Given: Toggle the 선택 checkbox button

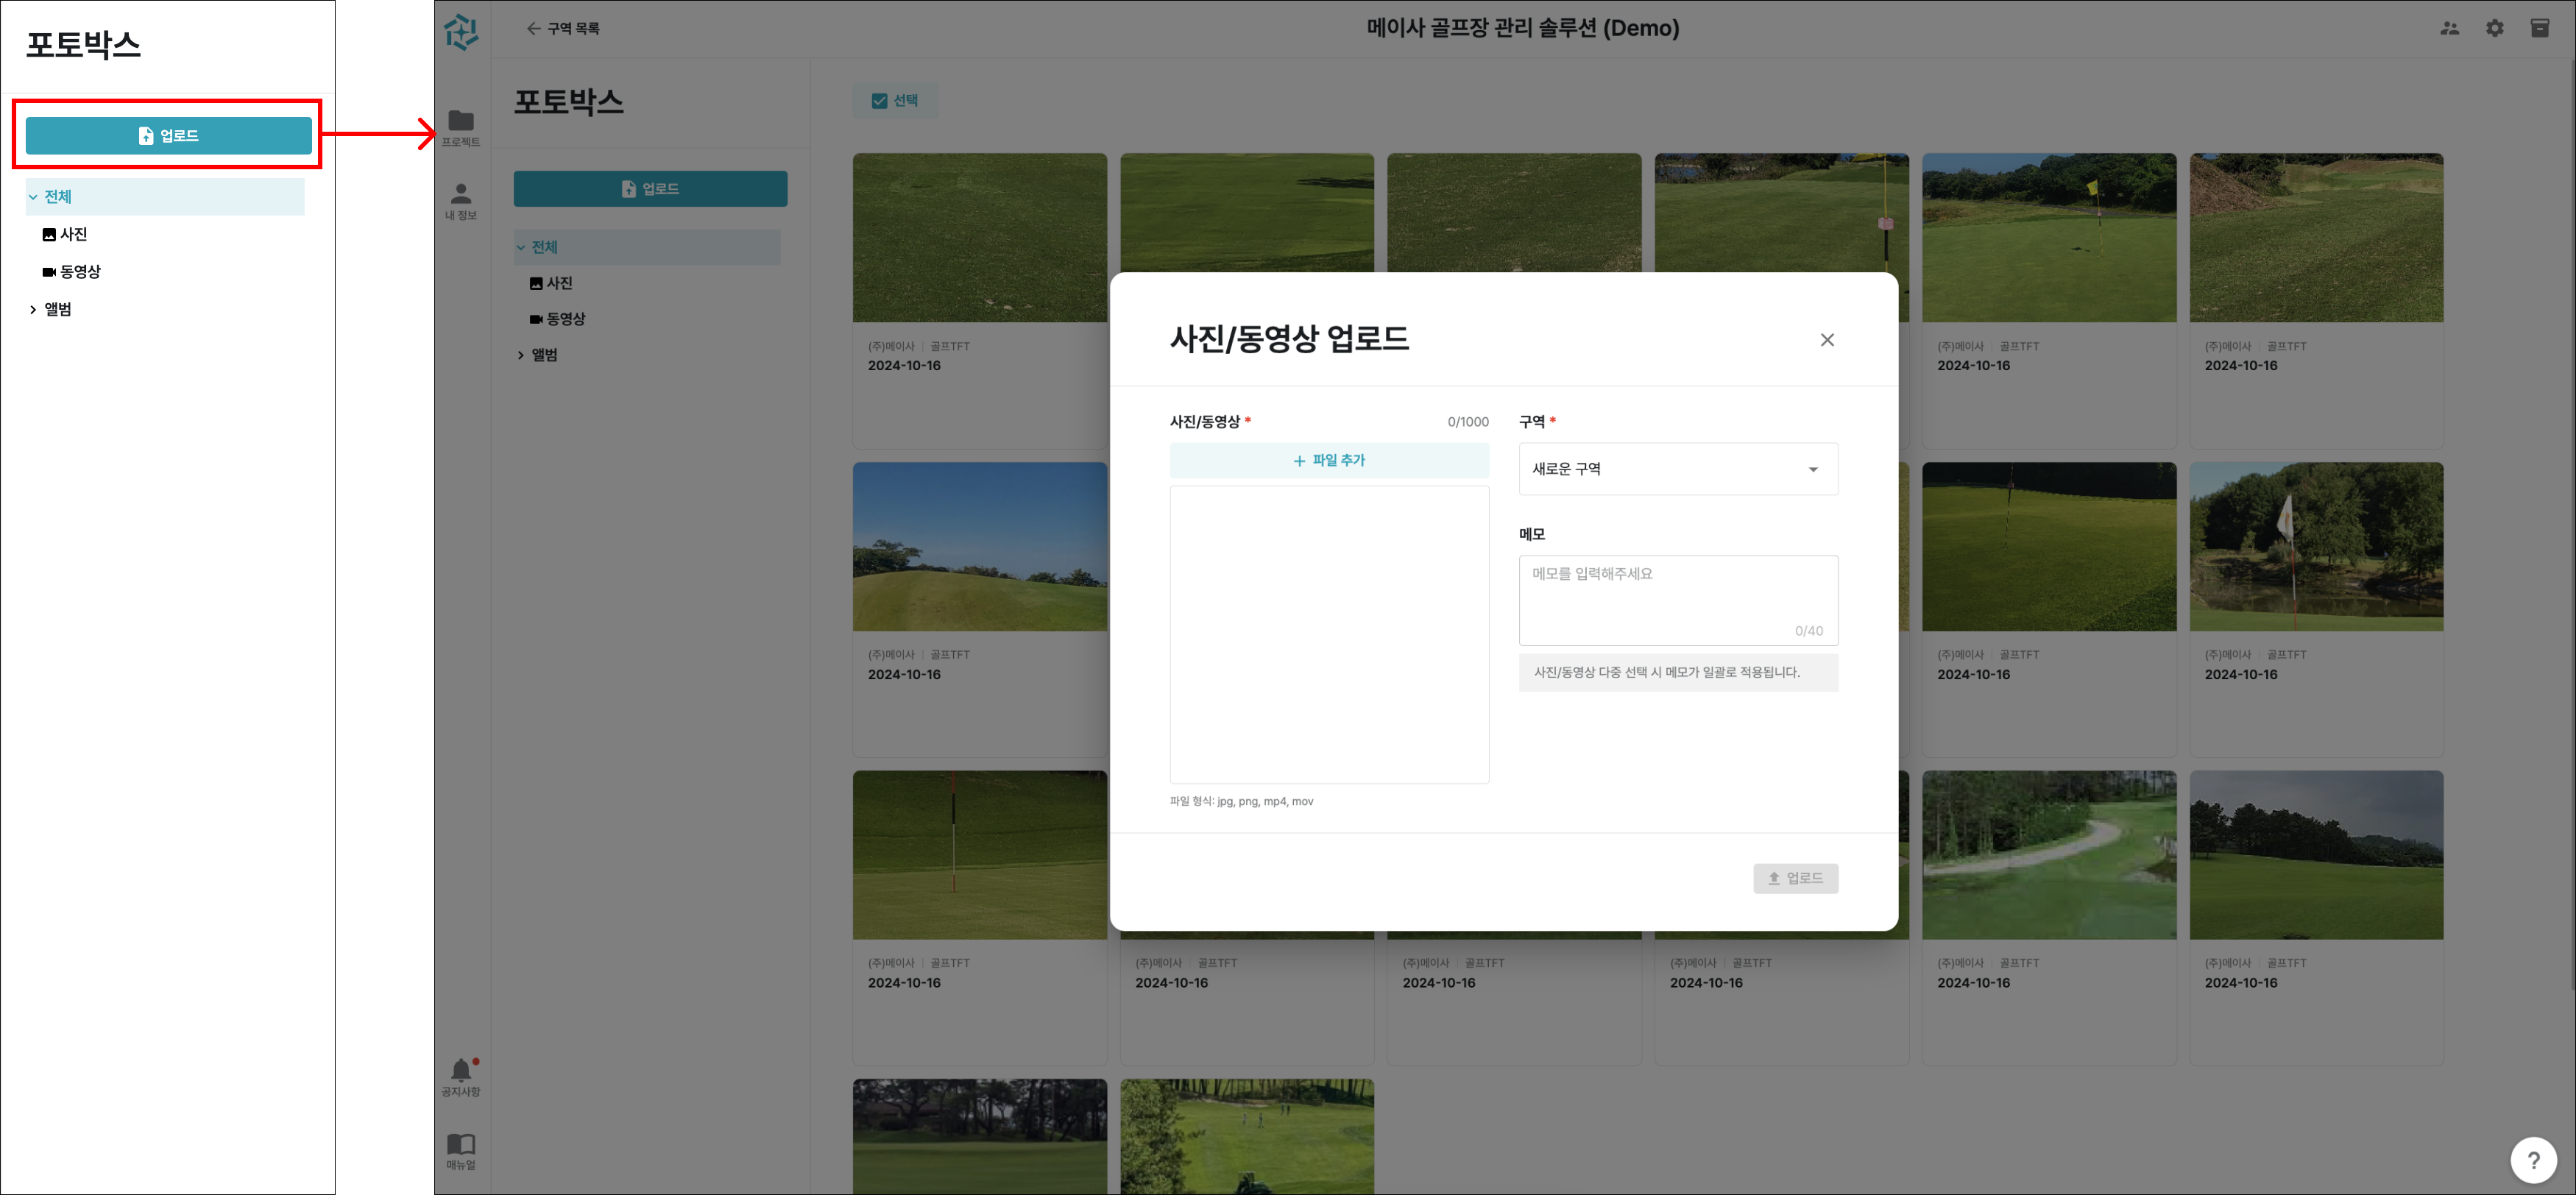Looking at the screenshot, I should [895, 100].
